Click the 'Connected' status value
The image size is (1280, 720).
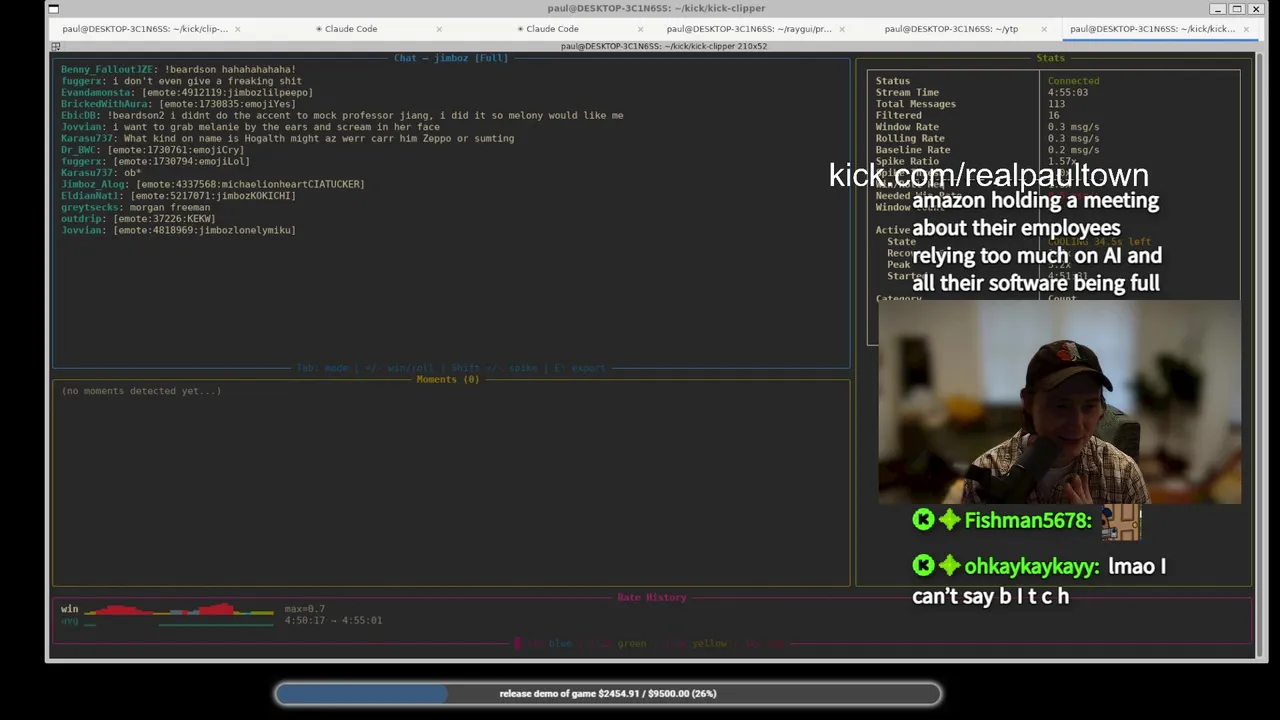[x=1073, y=81]
